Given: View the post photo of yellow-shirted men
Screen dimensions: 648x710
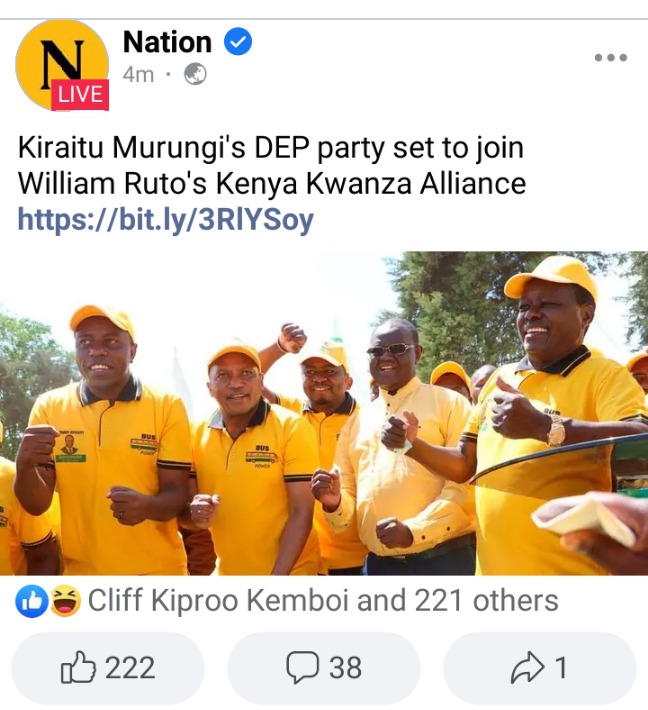Looking at the screenshot, I should 324,413.
